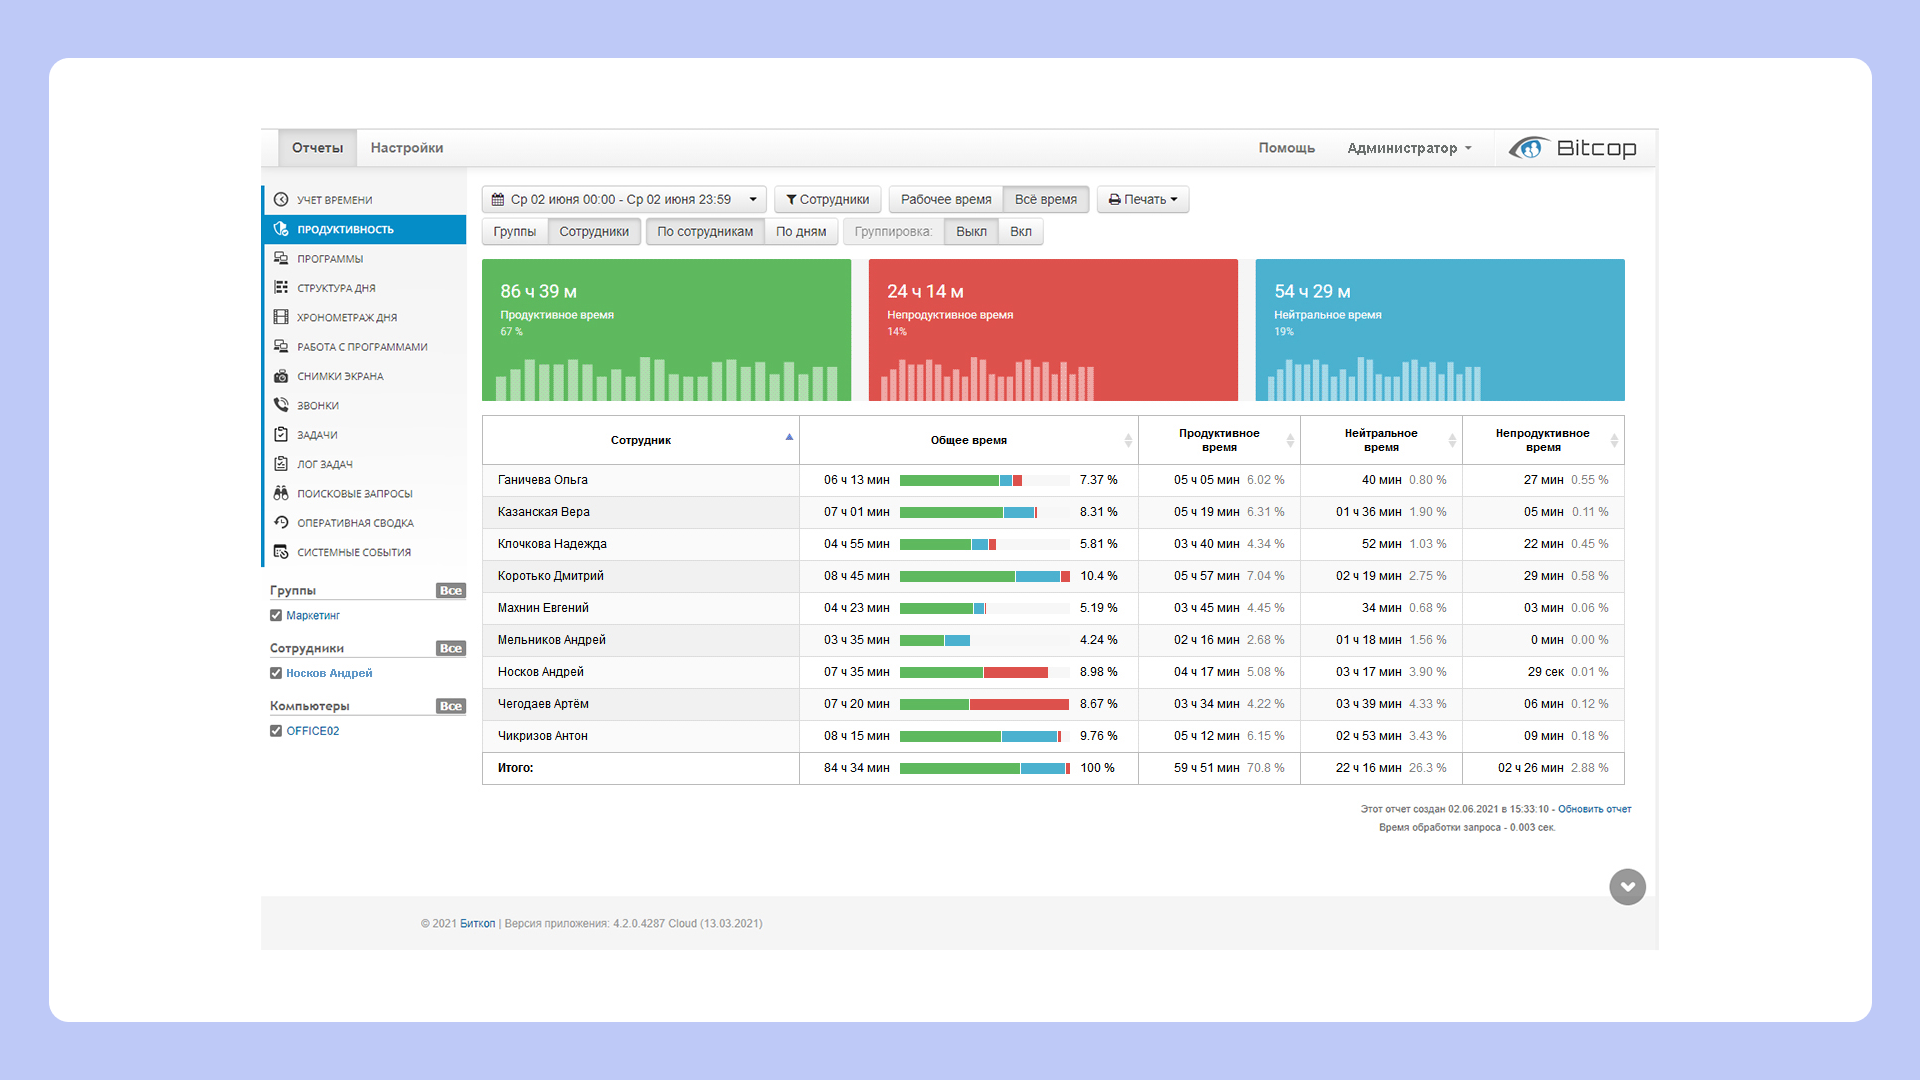This screenshot has height=1080, width=1920.
Task: Click the camera icon for Снимки экрана
Action: point(281,376)
